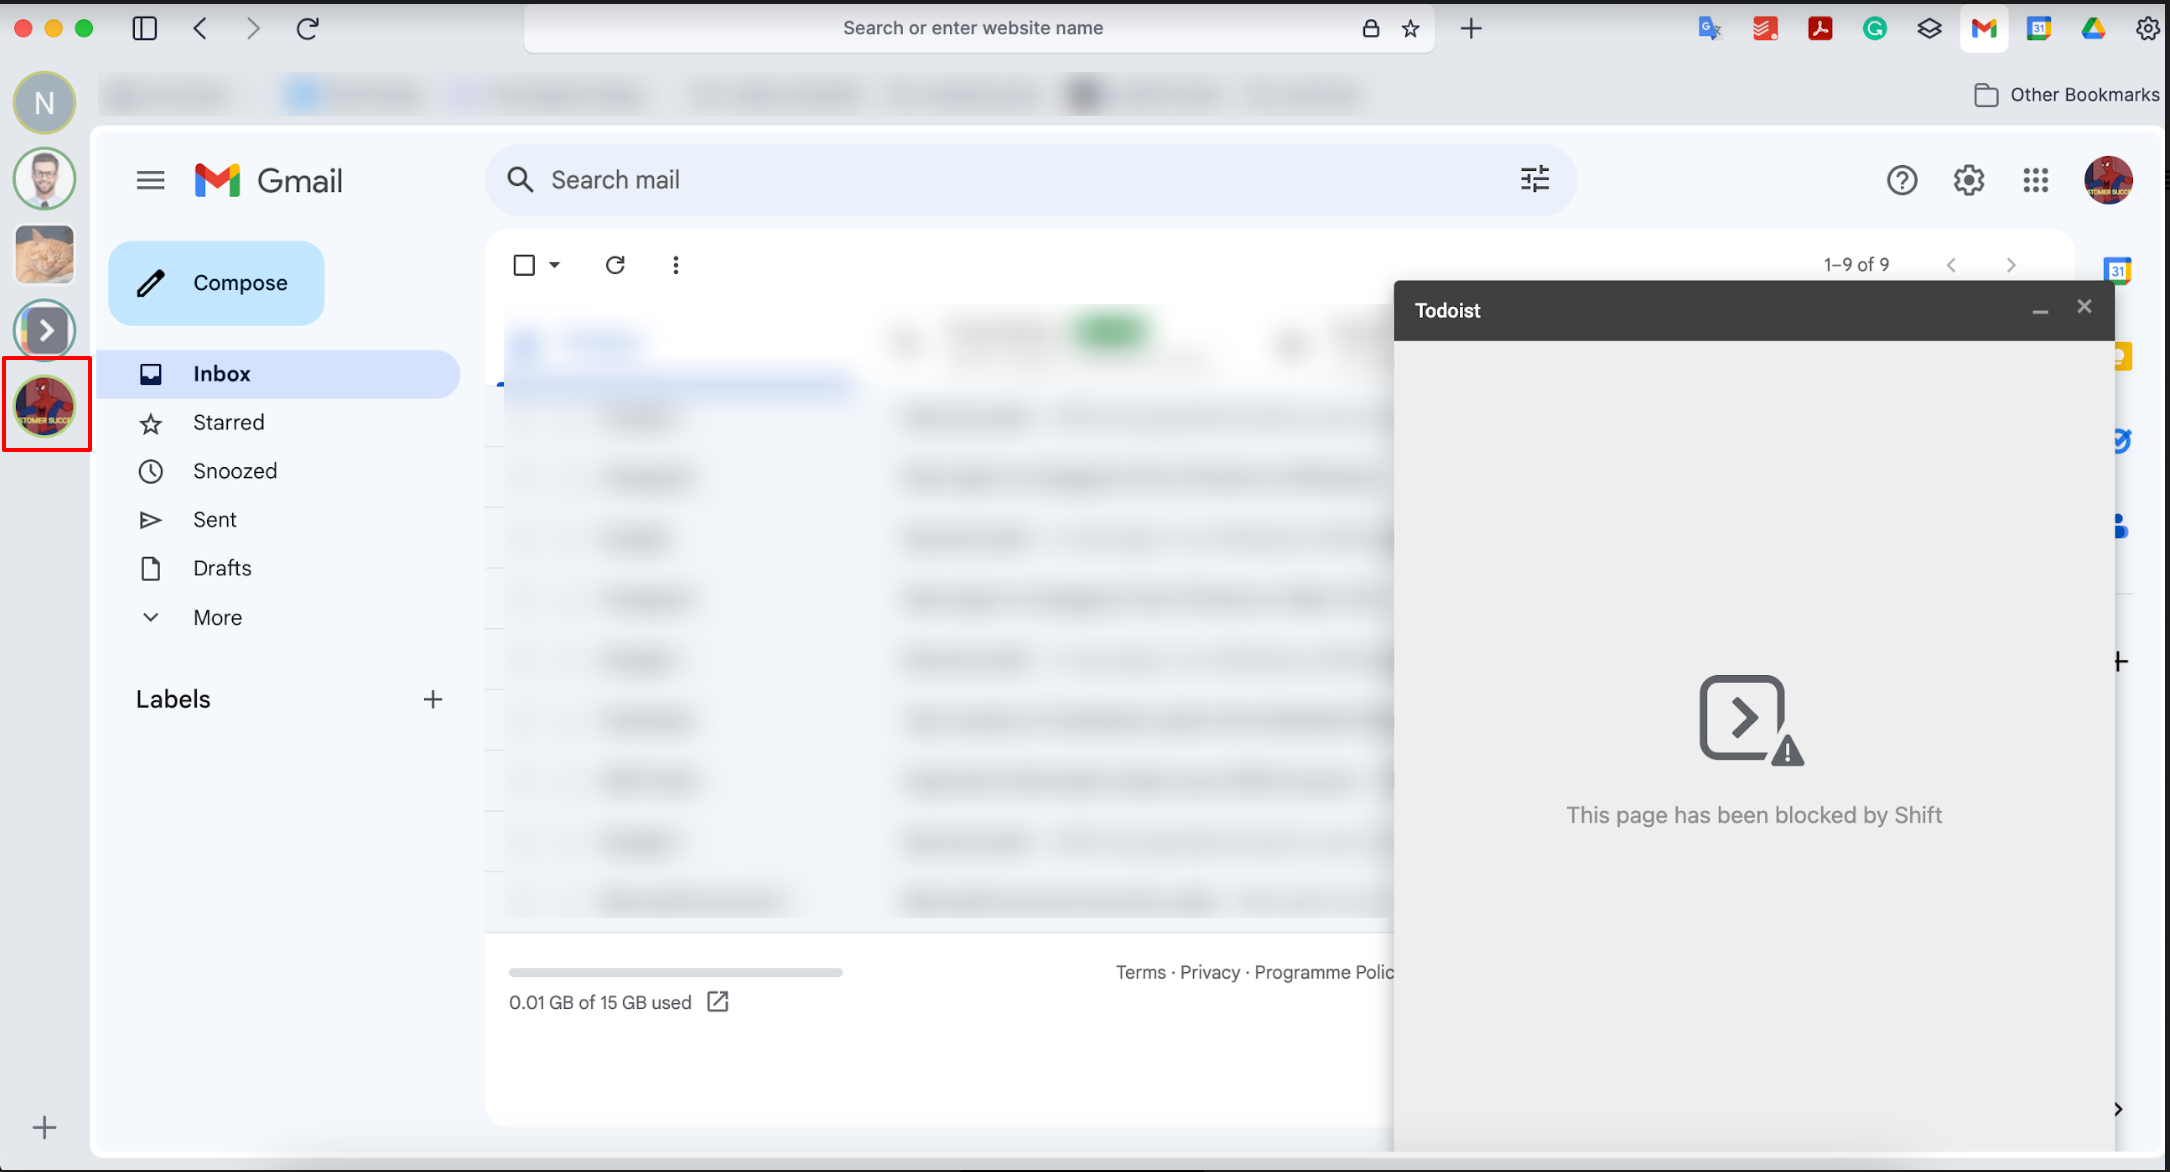Open the Privacy link
This screenshot has width=2170, height=1172.
tap(1209, 973)
